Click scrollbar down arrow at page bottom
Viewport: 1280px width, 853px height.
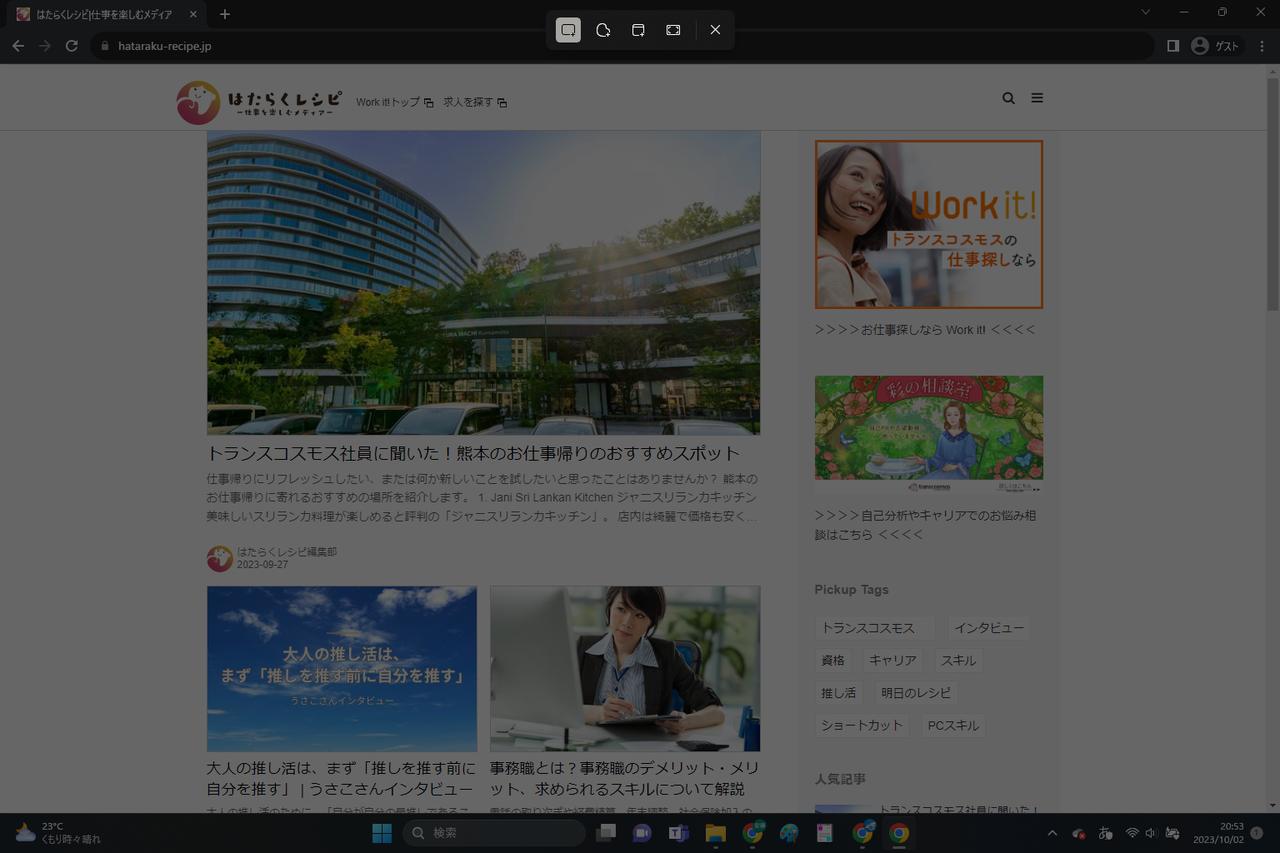coord(1272,806)
